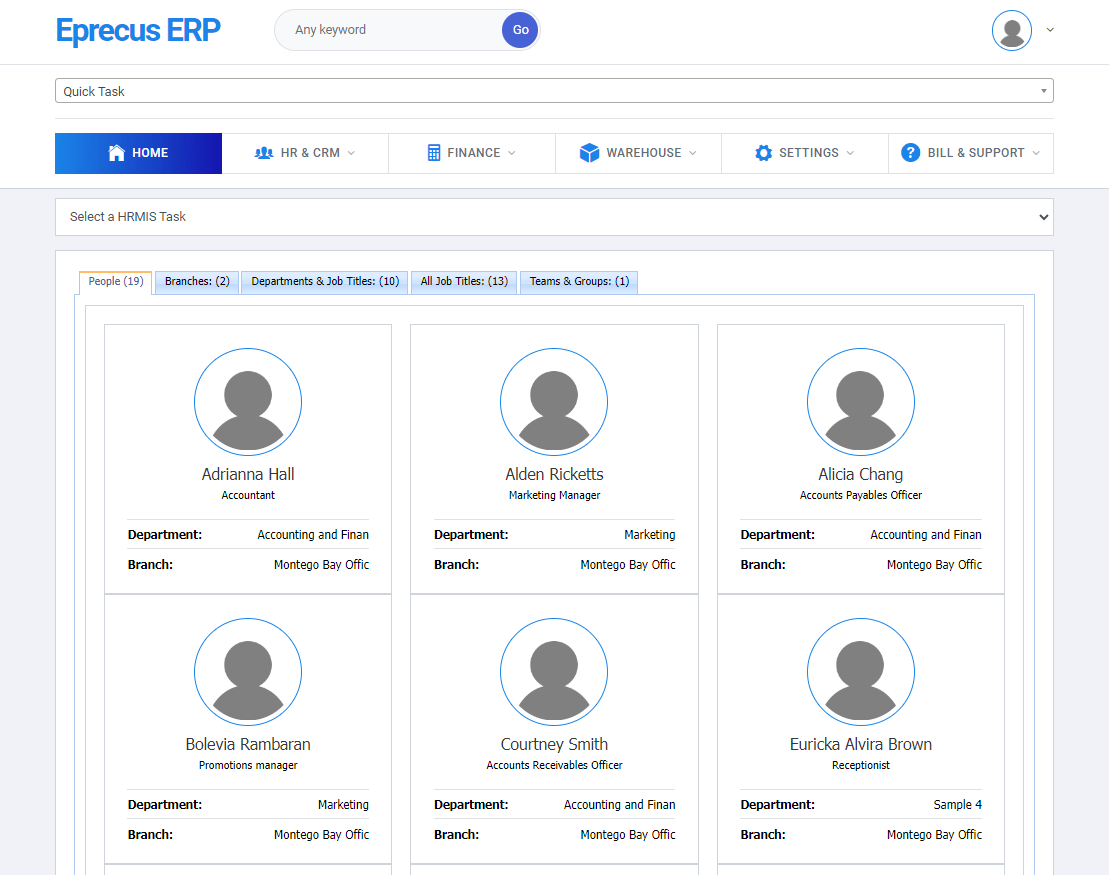Open the WAREHOUSE menu
Screen dimensions: 1109x875
(x=638, y=153)
